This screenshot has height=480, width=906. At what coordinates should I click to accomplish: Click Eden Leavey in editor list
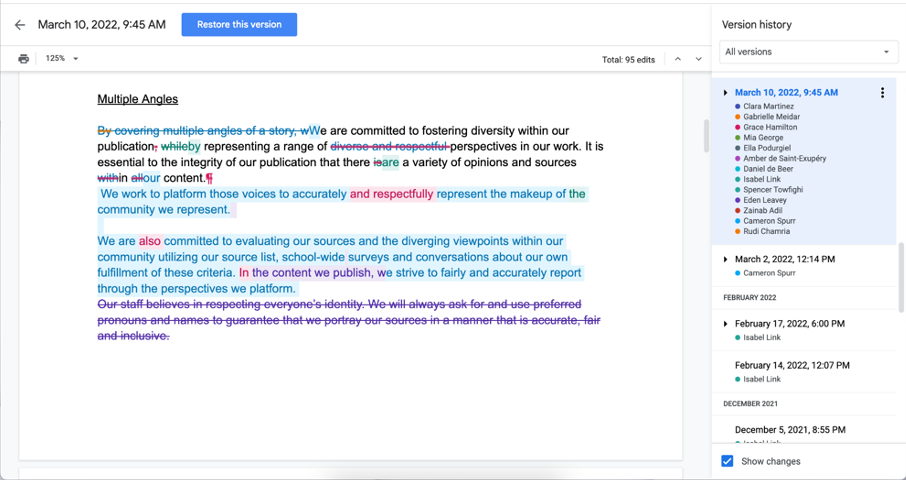pos(765,200)
